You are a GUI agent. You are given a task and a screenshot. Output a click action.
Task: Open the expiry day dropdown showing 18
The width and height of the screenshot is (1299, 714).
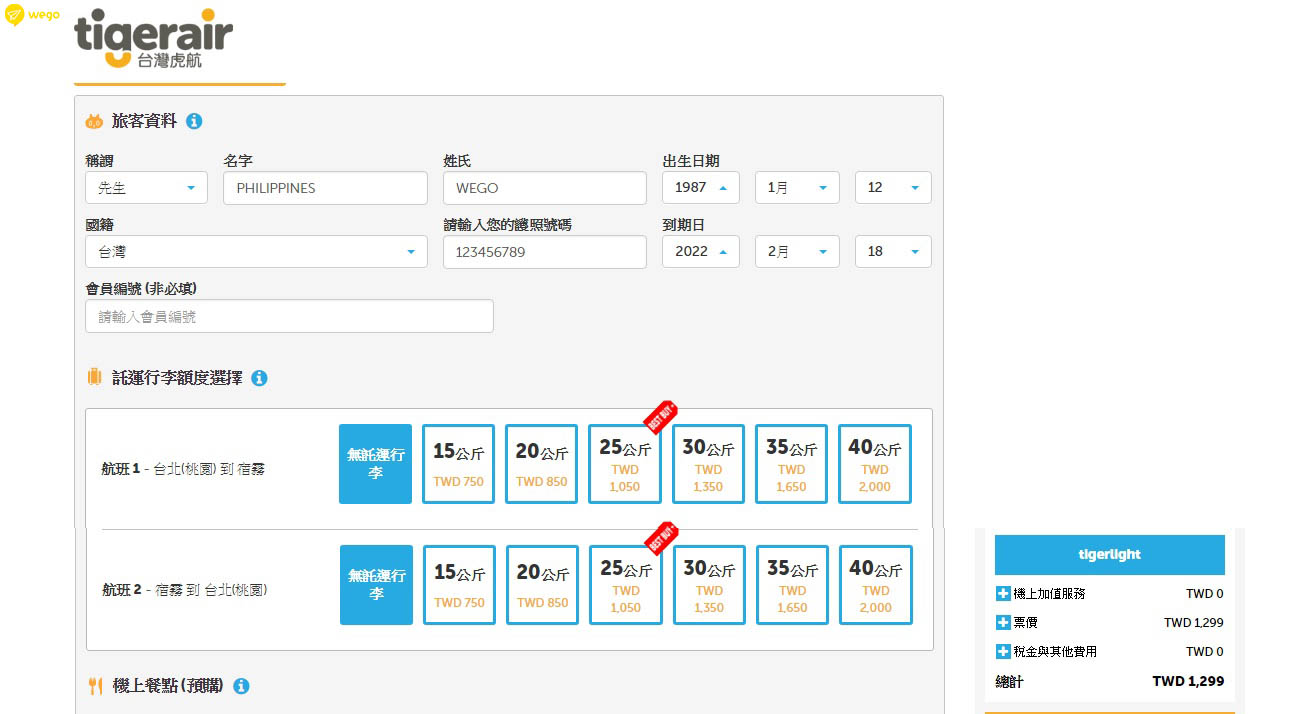(893, 252)
